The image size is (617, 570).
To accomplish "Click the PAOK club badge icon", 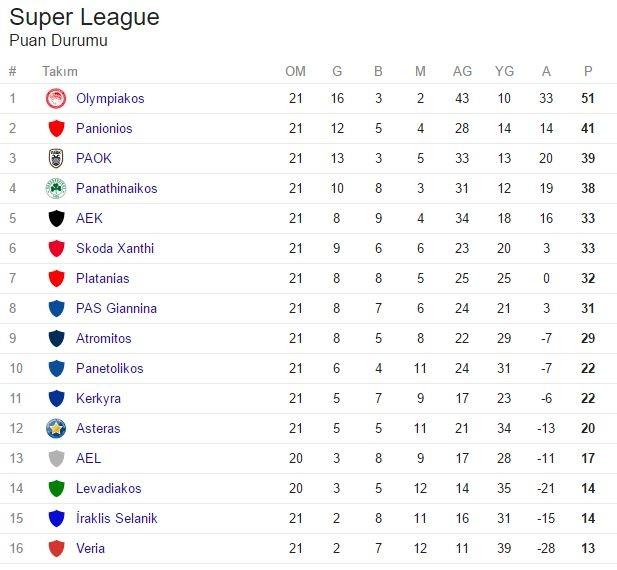I will pyautogui.click(x=56, y=159).
